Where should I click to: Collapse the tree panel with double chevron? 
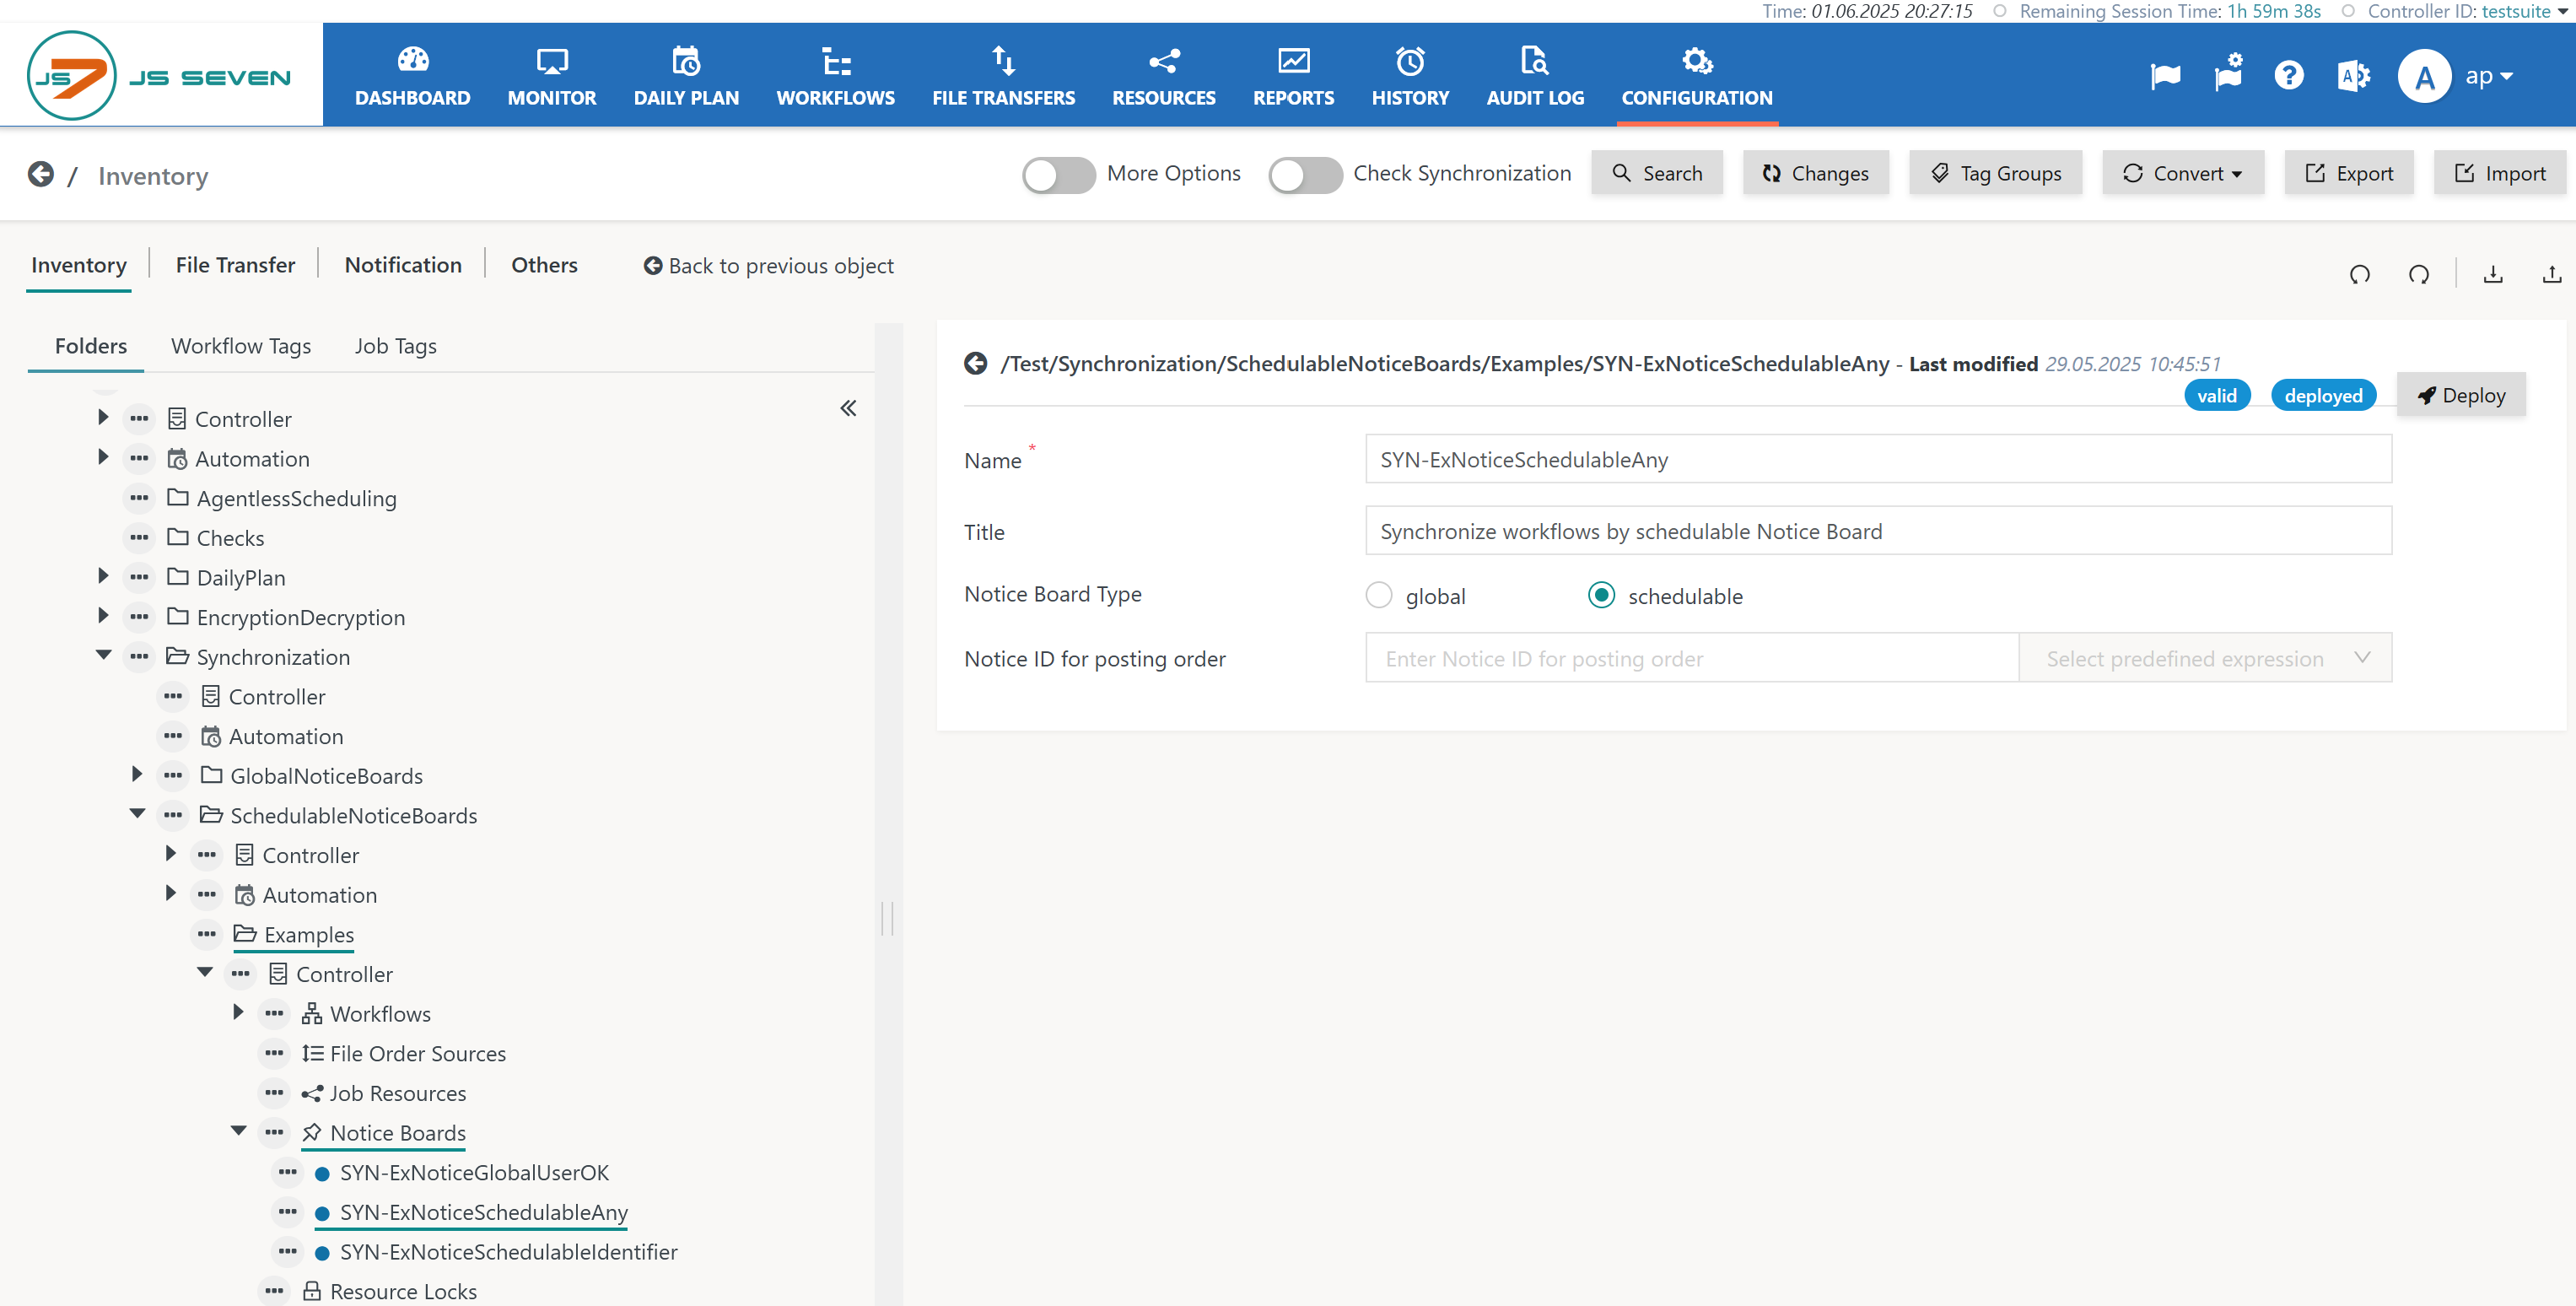point(848,408)
